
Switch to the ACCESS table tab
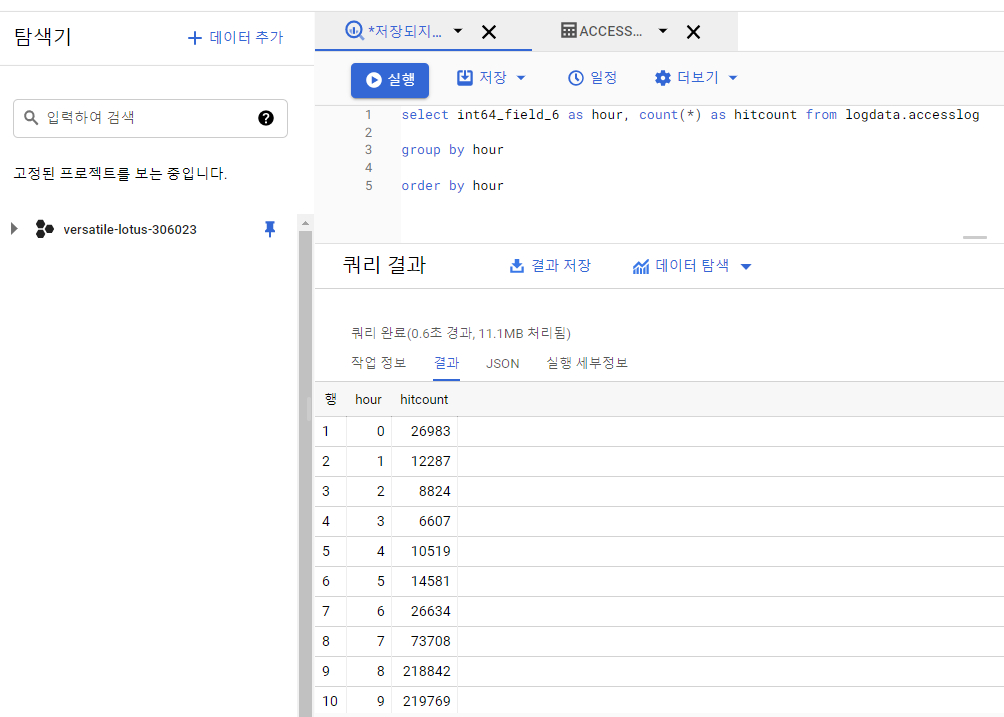[x=610, y=31]
